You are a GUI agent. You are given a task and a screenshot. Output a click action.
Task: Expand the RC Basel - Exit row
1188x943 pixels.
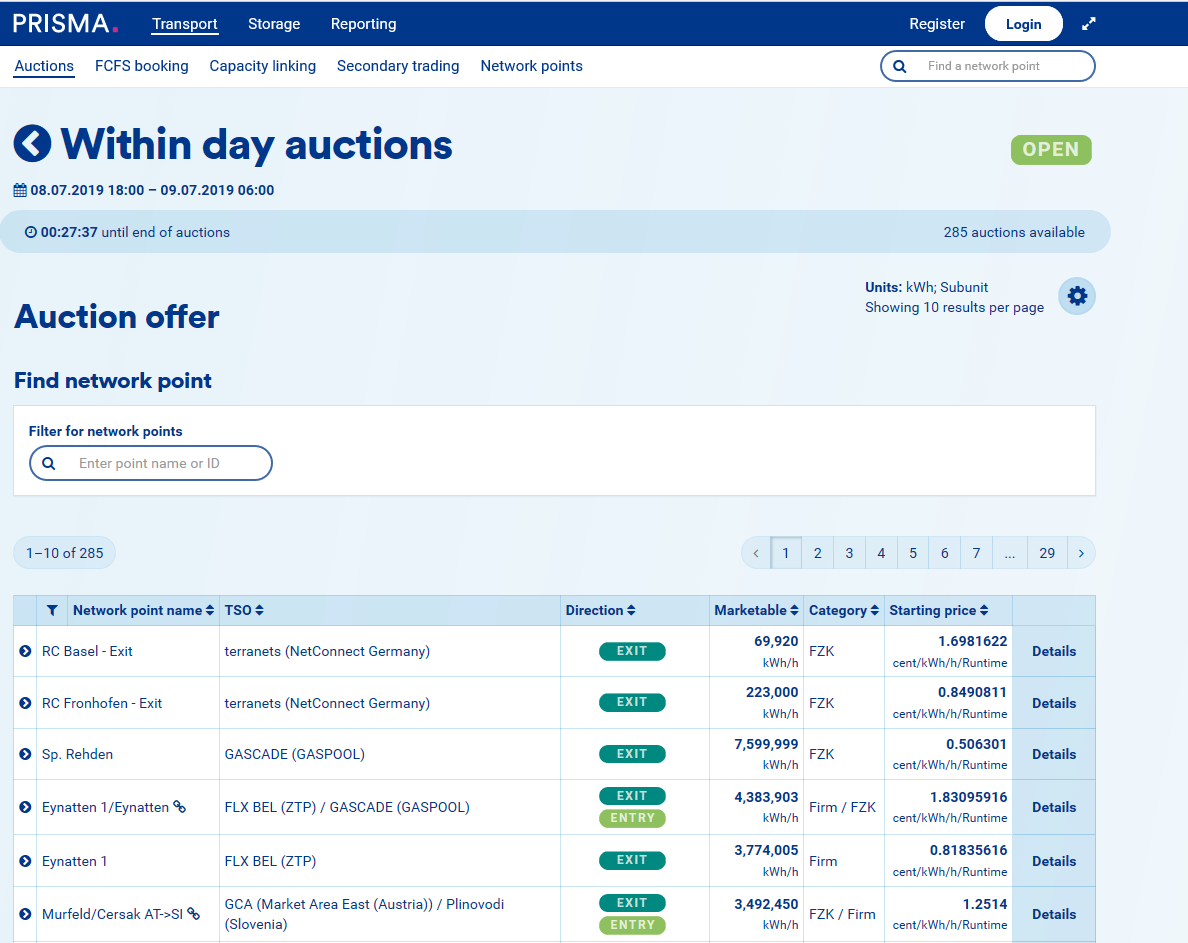25,651
